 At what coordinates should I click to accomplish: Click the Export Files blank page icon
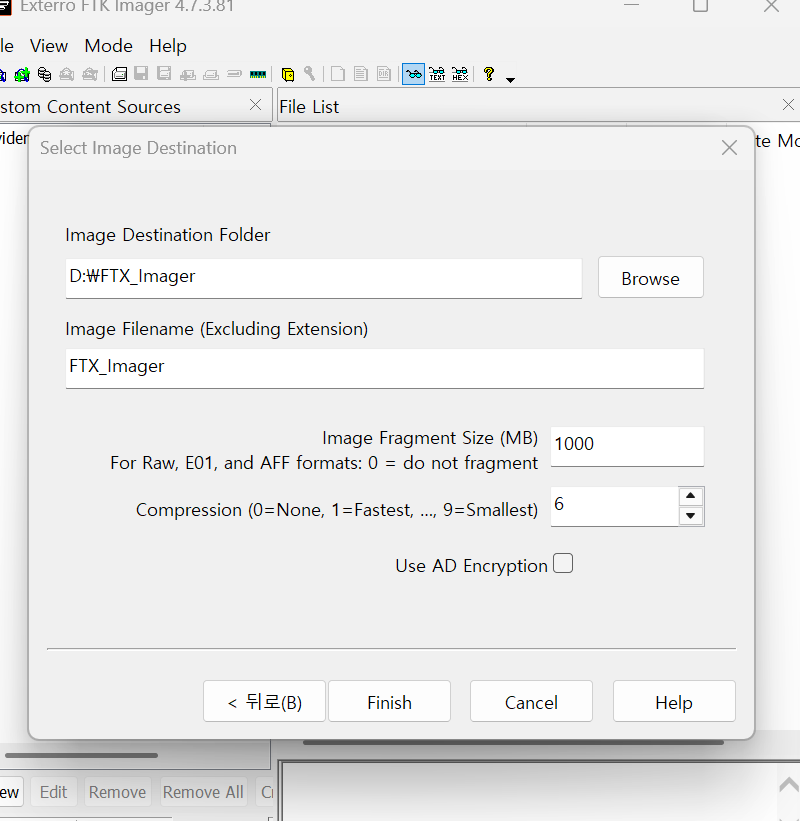pyautogui.click(x=338, y=74)
